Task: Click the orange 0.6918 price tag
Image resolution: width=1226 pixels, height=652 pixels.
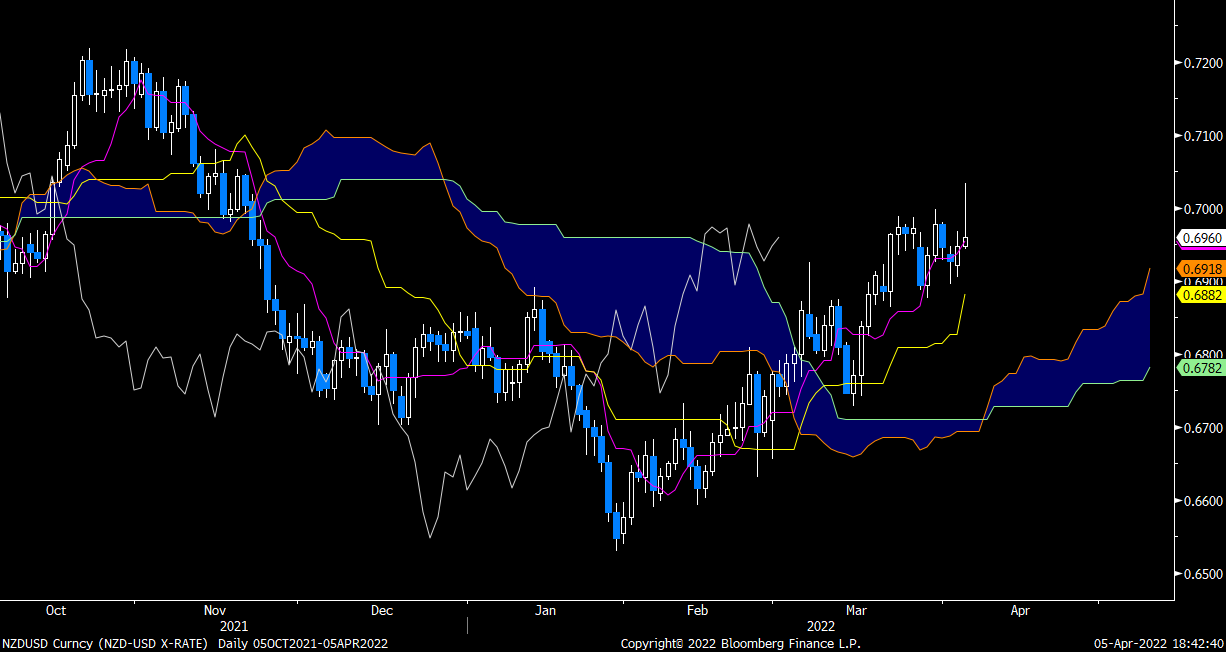Action: pyautogui.click(x=1199, y=269)
